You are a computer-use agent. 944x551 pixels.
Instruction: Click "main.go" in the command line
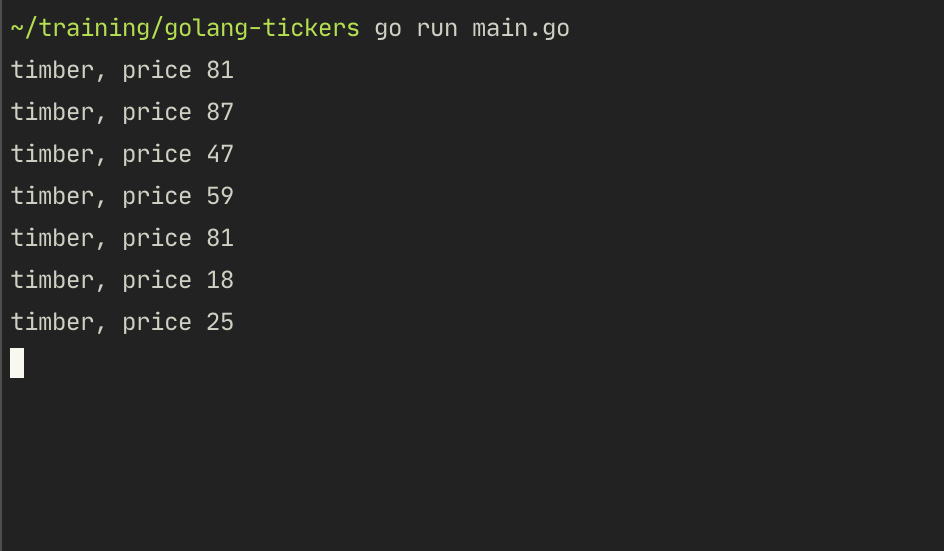coord(521,28)
